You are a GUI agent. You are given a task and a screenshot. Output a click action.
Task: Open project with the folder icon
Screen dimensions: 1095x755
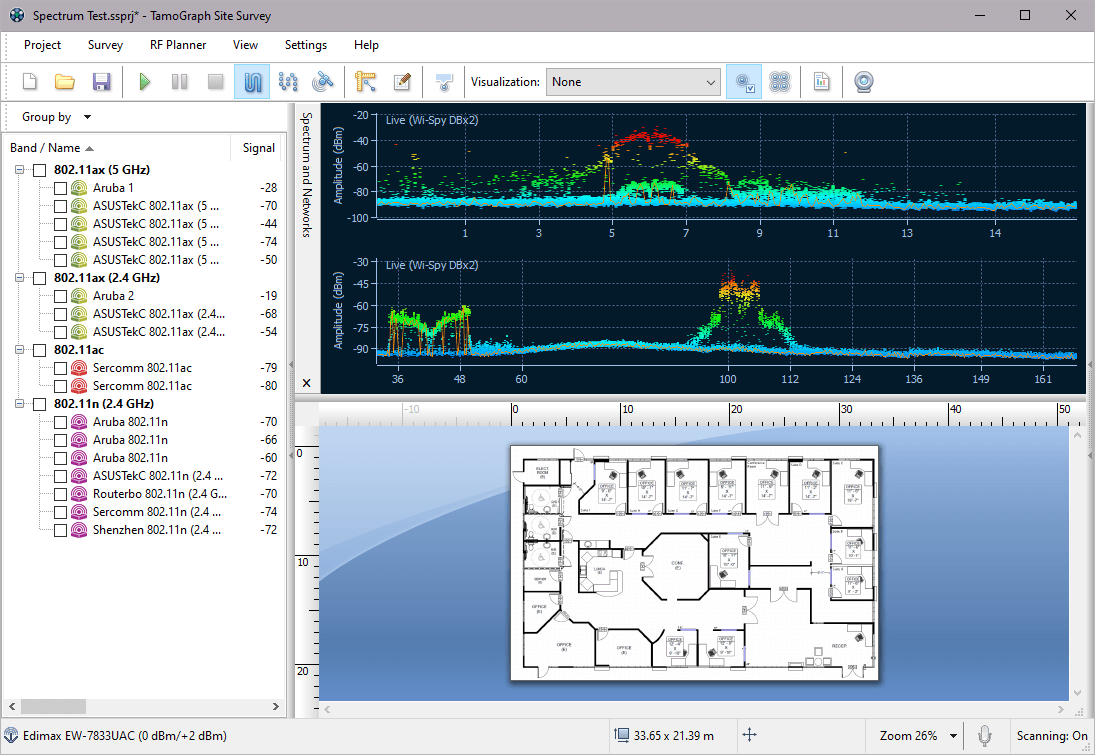click(65, 82)
